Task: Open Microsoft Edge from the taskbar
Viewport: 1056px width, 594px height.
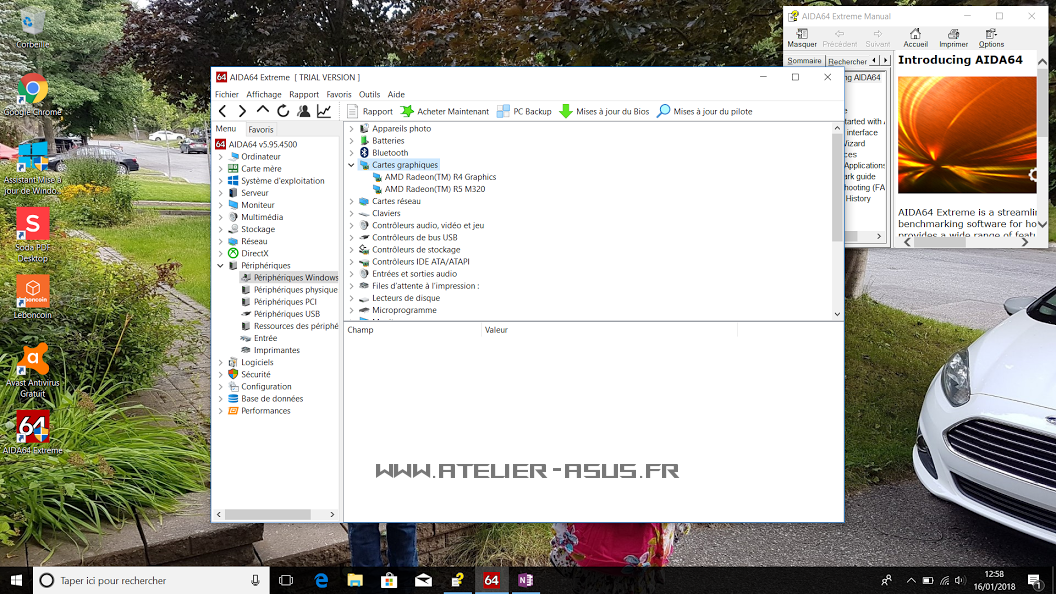Action: click(x=321, y=580)
